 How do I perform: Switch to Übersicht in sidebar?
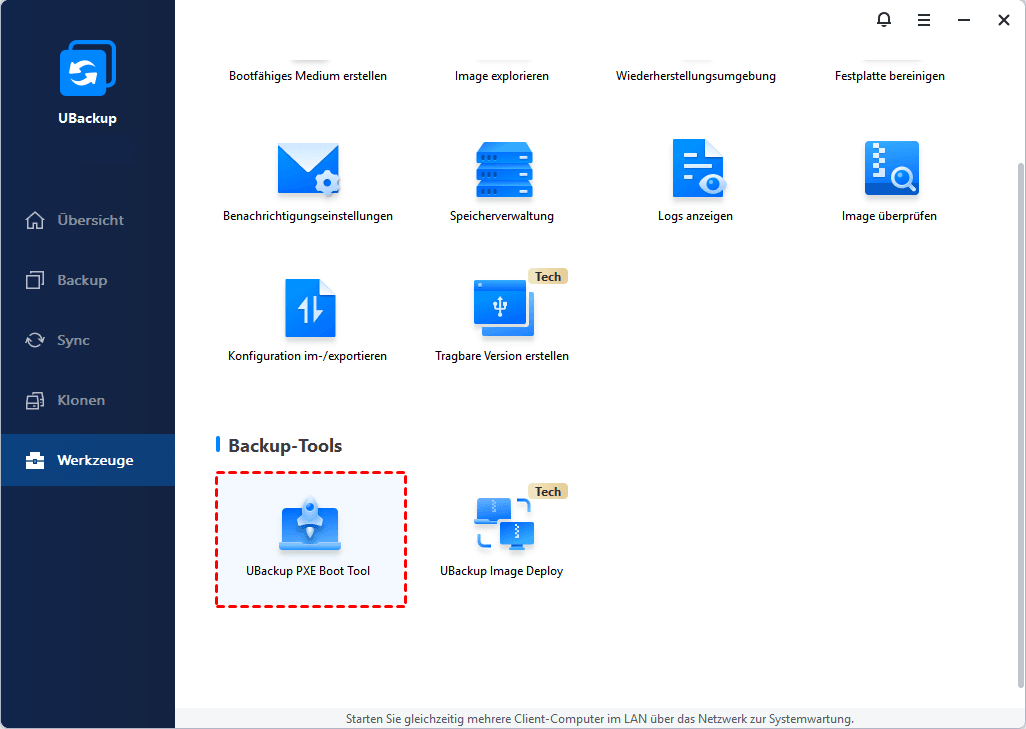pyautogui.click(x=88, y=220)
